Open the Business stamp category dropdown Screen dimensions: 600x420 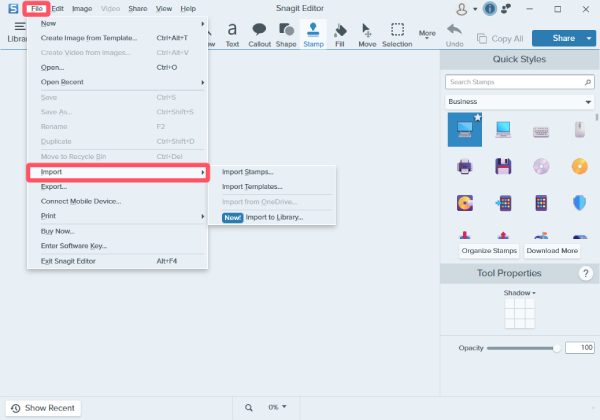520,102
